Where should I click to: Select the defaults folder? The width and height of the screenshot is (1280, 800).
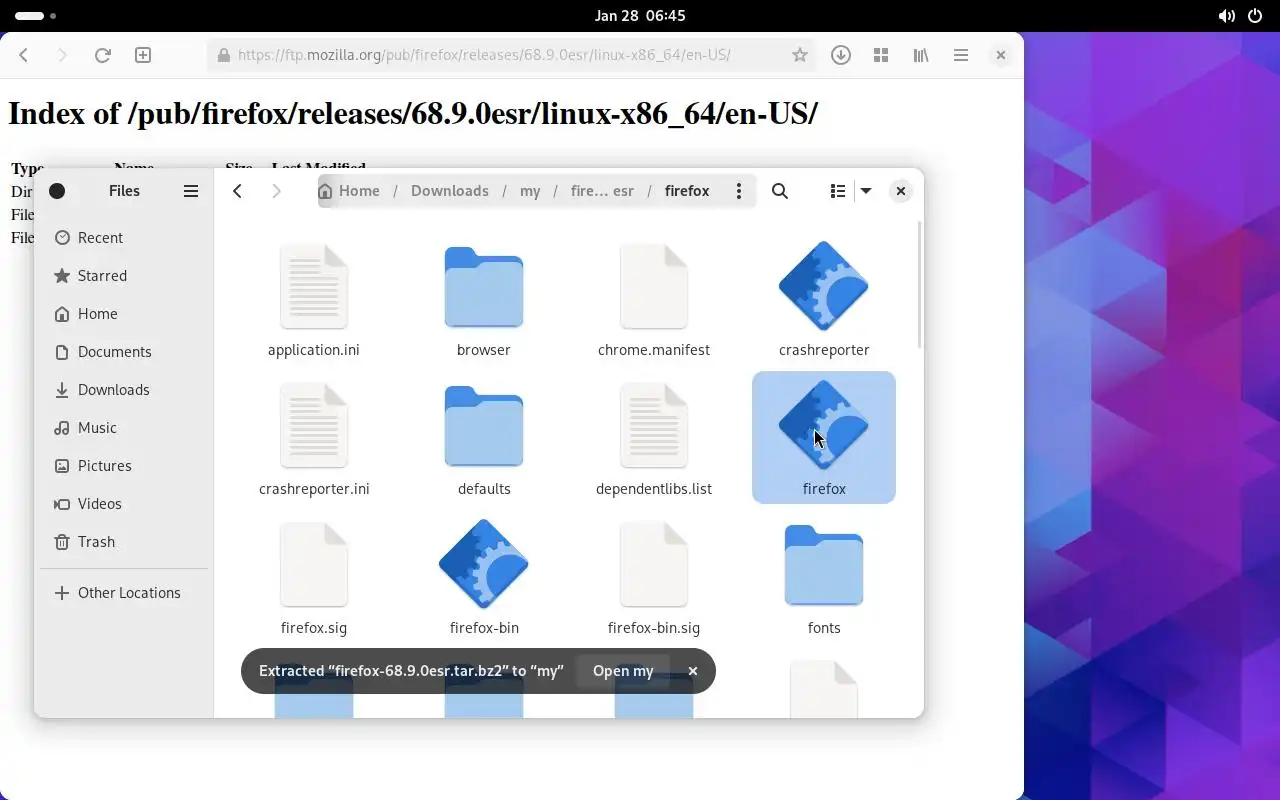click(x=484, y=438)
